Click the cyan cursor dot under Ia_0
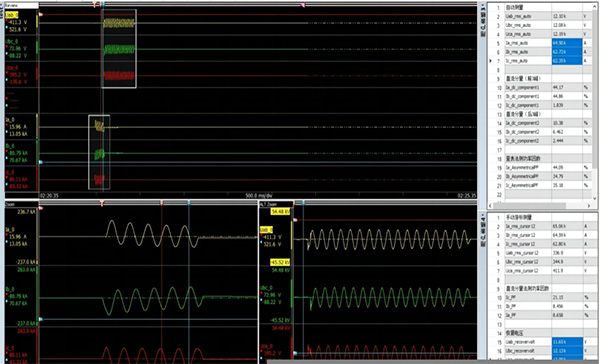Viewport: 600px width, 364px height. pos(7,132)
